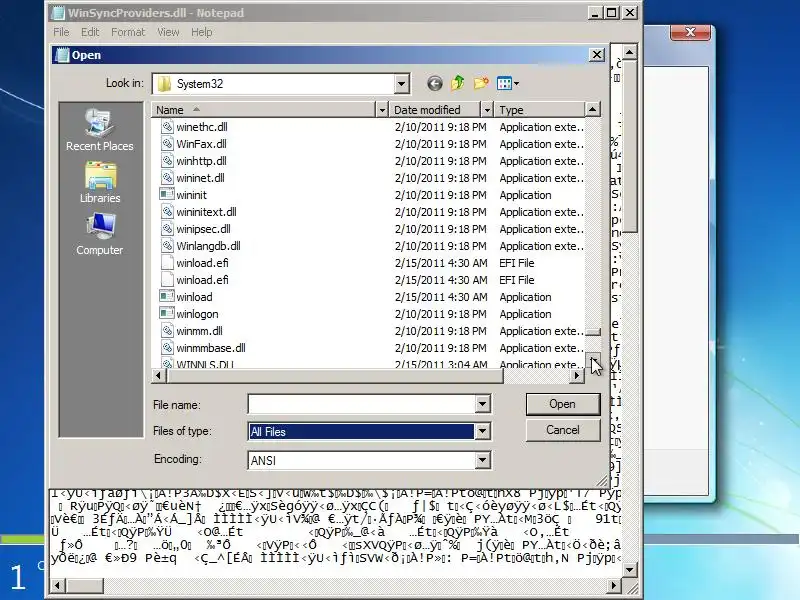Screen dimensions: 800x600
Task: Expand the Encoding dropdown arrow
Action: tap(482, 460)
